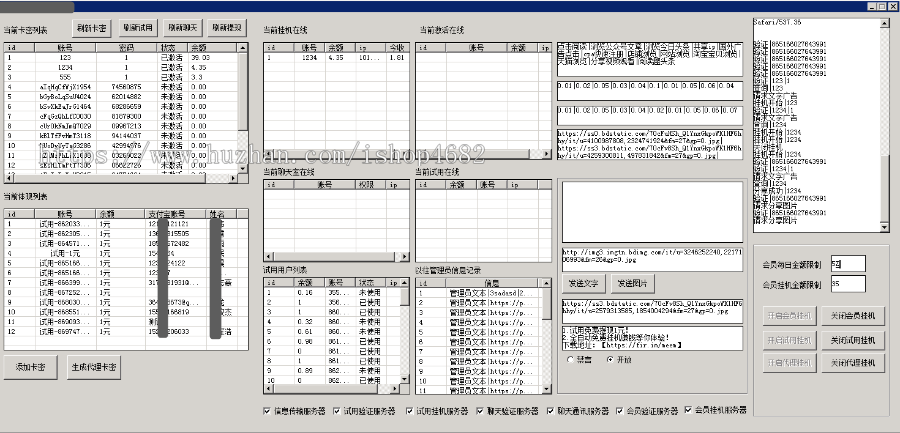Click 余额 column header in withdrawal list

[106, 214]
